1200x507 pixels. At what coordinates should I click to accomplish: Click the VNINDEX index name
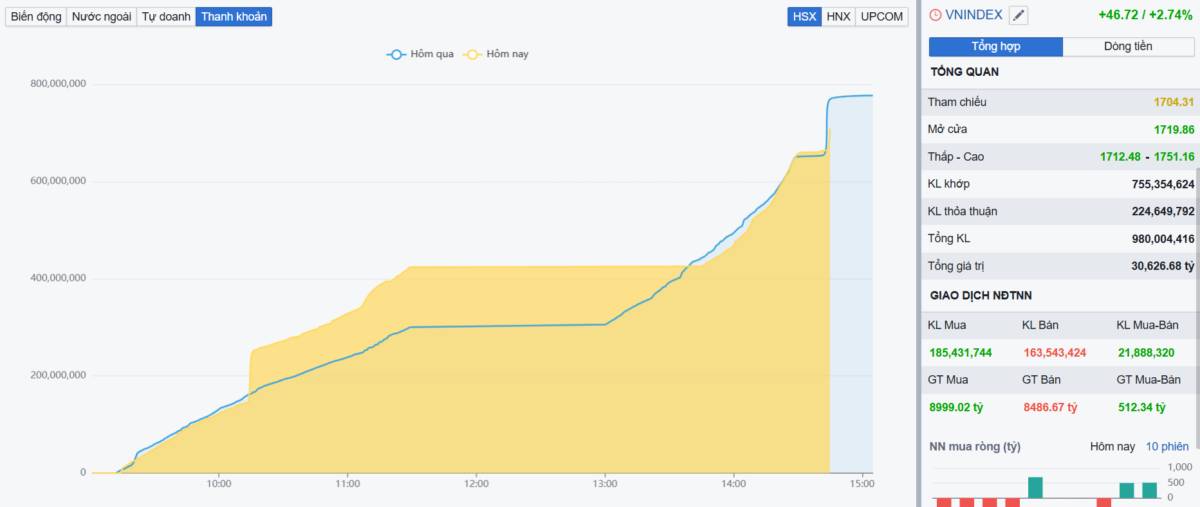click(x=973, y=15)
